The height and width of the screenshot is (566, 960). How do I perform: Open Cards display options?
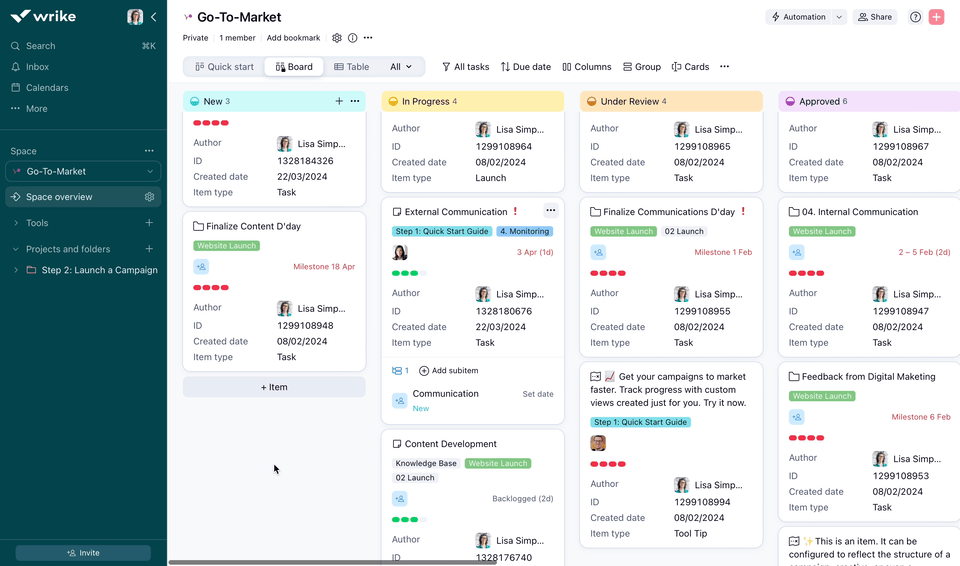[x=690, y=67]
